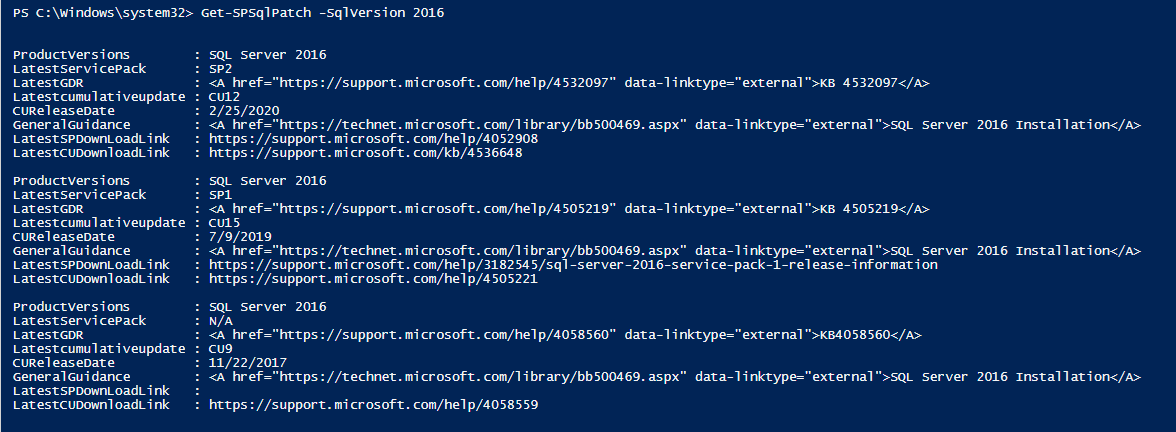Viewport: 1176px width, 432px height.
Task: Open the support.microsoft.com/kb/4536648 link
Action: 365,153
